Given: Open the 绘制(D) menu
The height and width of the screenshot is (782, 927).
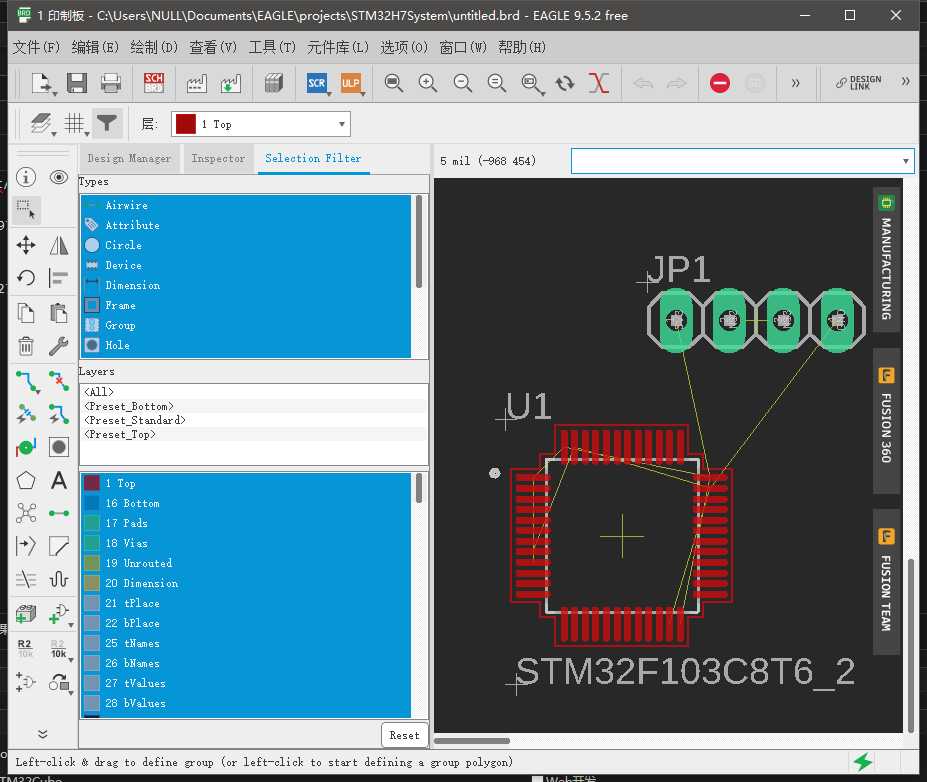Looking at the screenshot, I should point(154,47).
